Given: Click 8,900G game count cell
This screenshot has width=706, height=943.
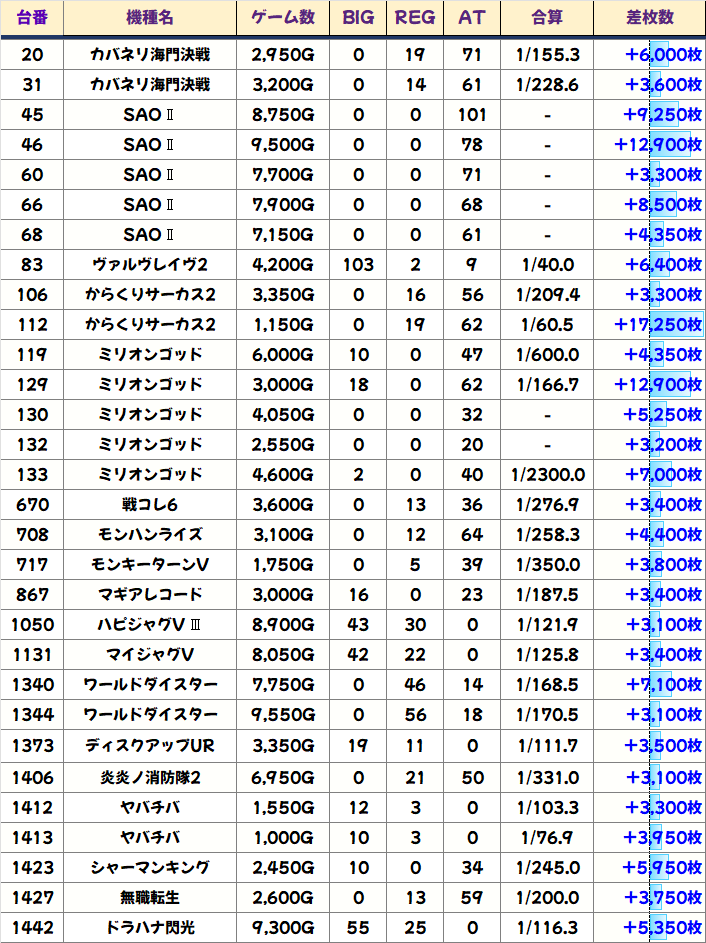Looking at the screenshot, I should (283, 625).
